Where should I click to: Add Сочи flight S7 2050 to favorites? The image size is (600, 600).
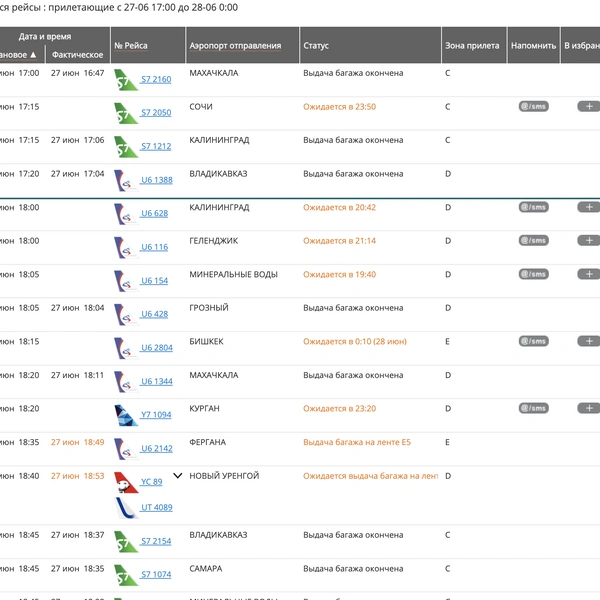coord(589,106)
